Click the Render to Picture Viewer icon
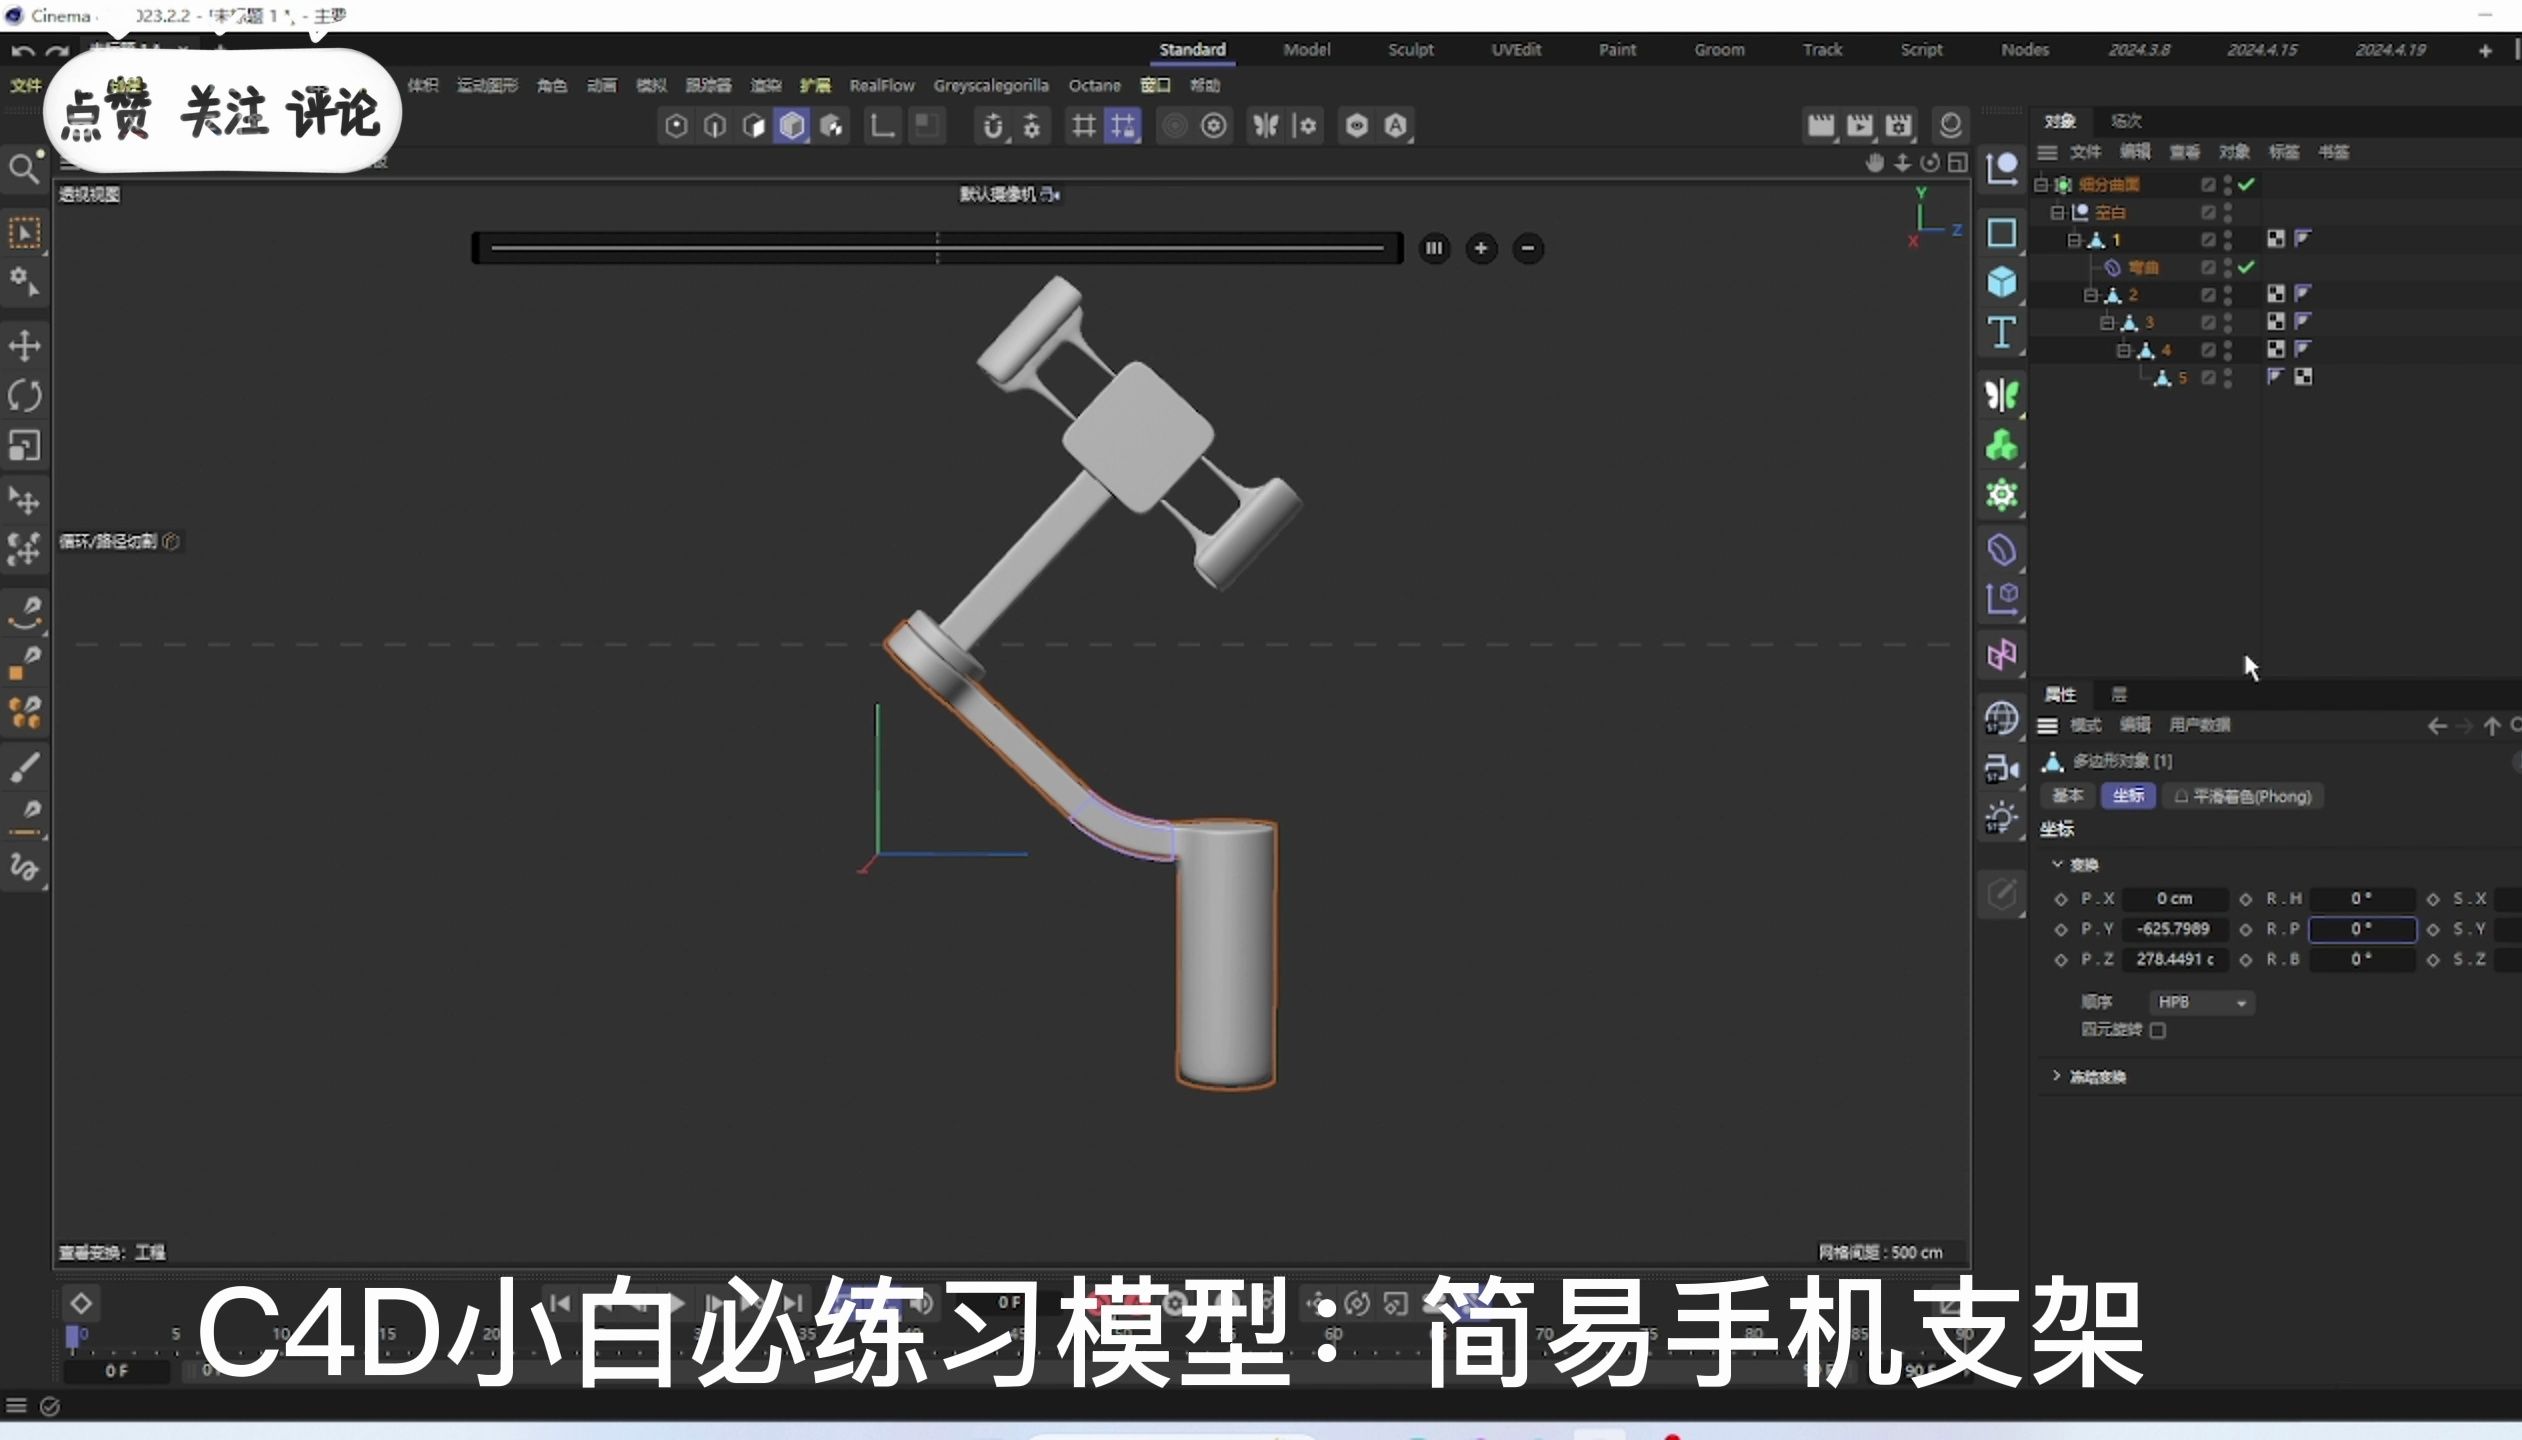2522x1440 pixels. pyautogui.click(x=1858, y=124)
